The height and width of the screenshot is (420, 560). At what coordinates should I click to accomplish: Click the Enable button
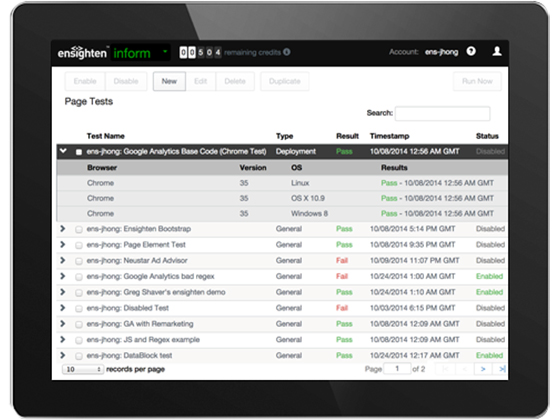85,81
